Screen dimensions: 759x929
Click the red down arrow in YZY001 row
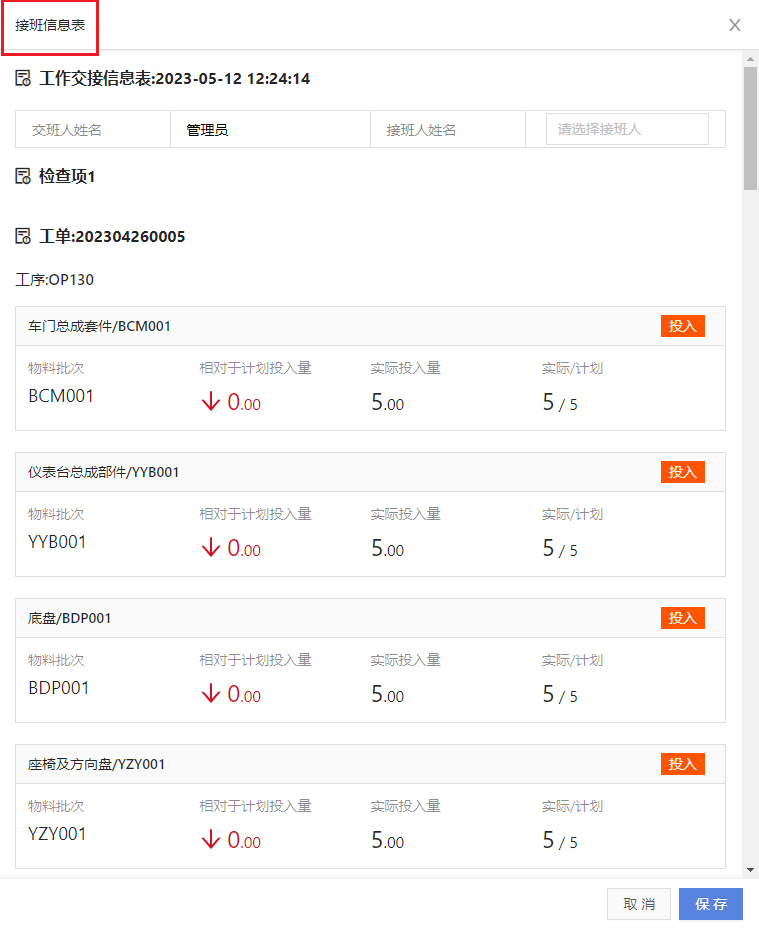pos(210,840)
